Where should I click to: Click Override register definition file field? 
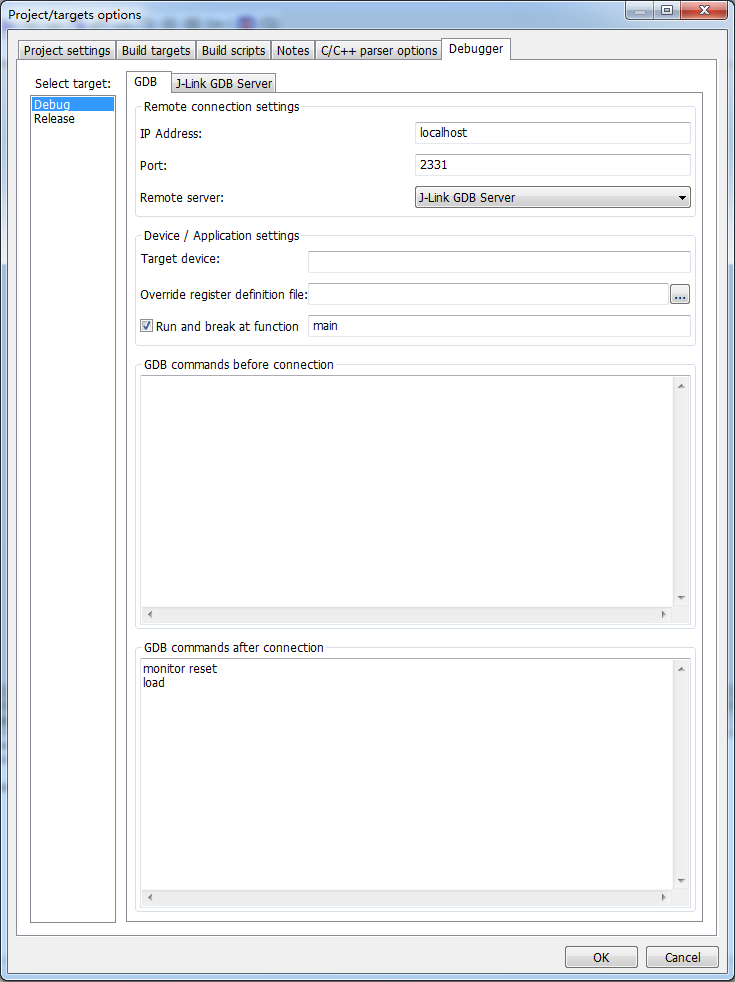[488, 294]
